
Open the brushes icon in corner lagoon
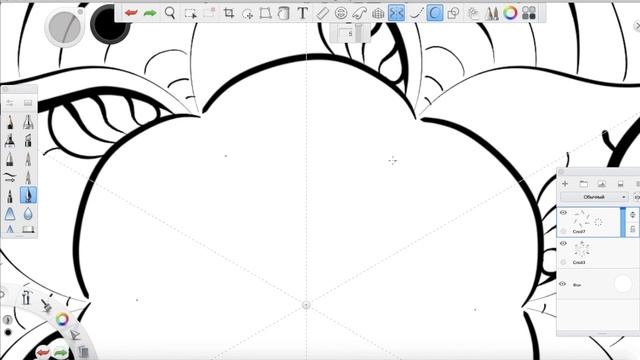(x=46, y=305)
